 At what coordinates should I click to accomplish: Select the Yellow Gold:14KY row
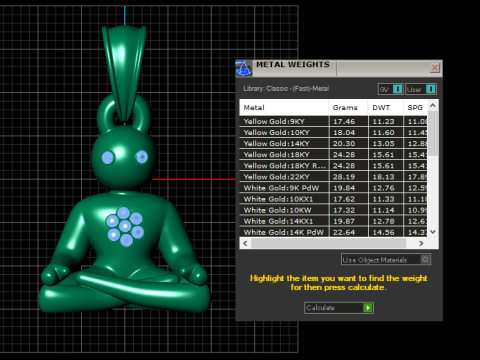point(333,143)
